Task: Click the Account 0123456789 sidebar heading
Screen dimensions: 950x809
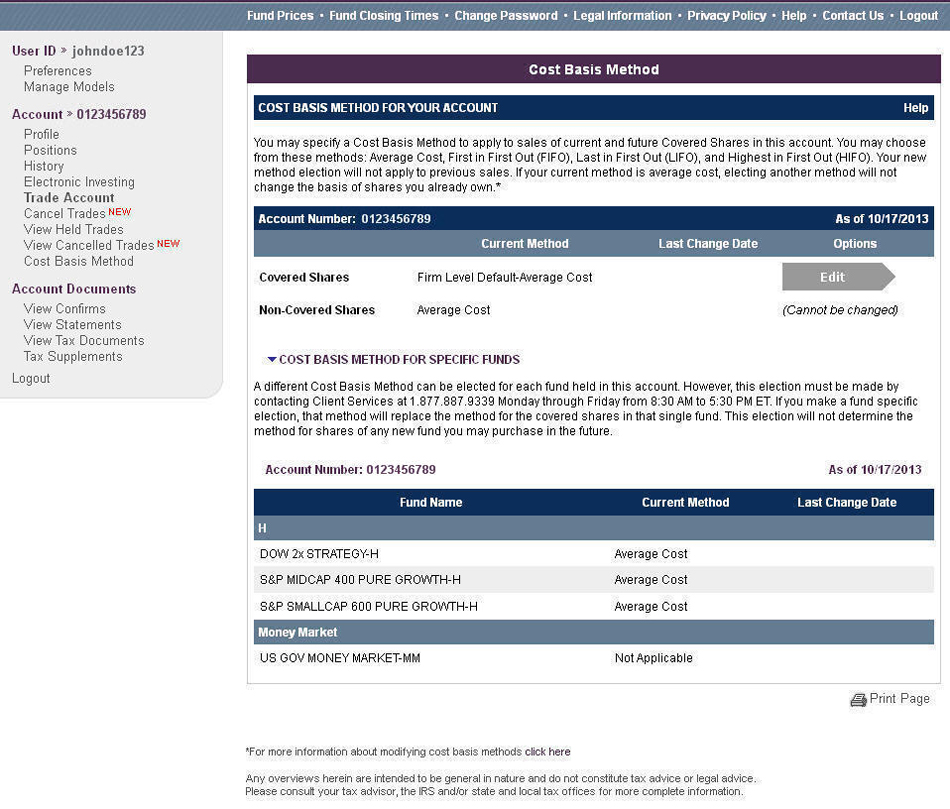Action: point(79,115)
